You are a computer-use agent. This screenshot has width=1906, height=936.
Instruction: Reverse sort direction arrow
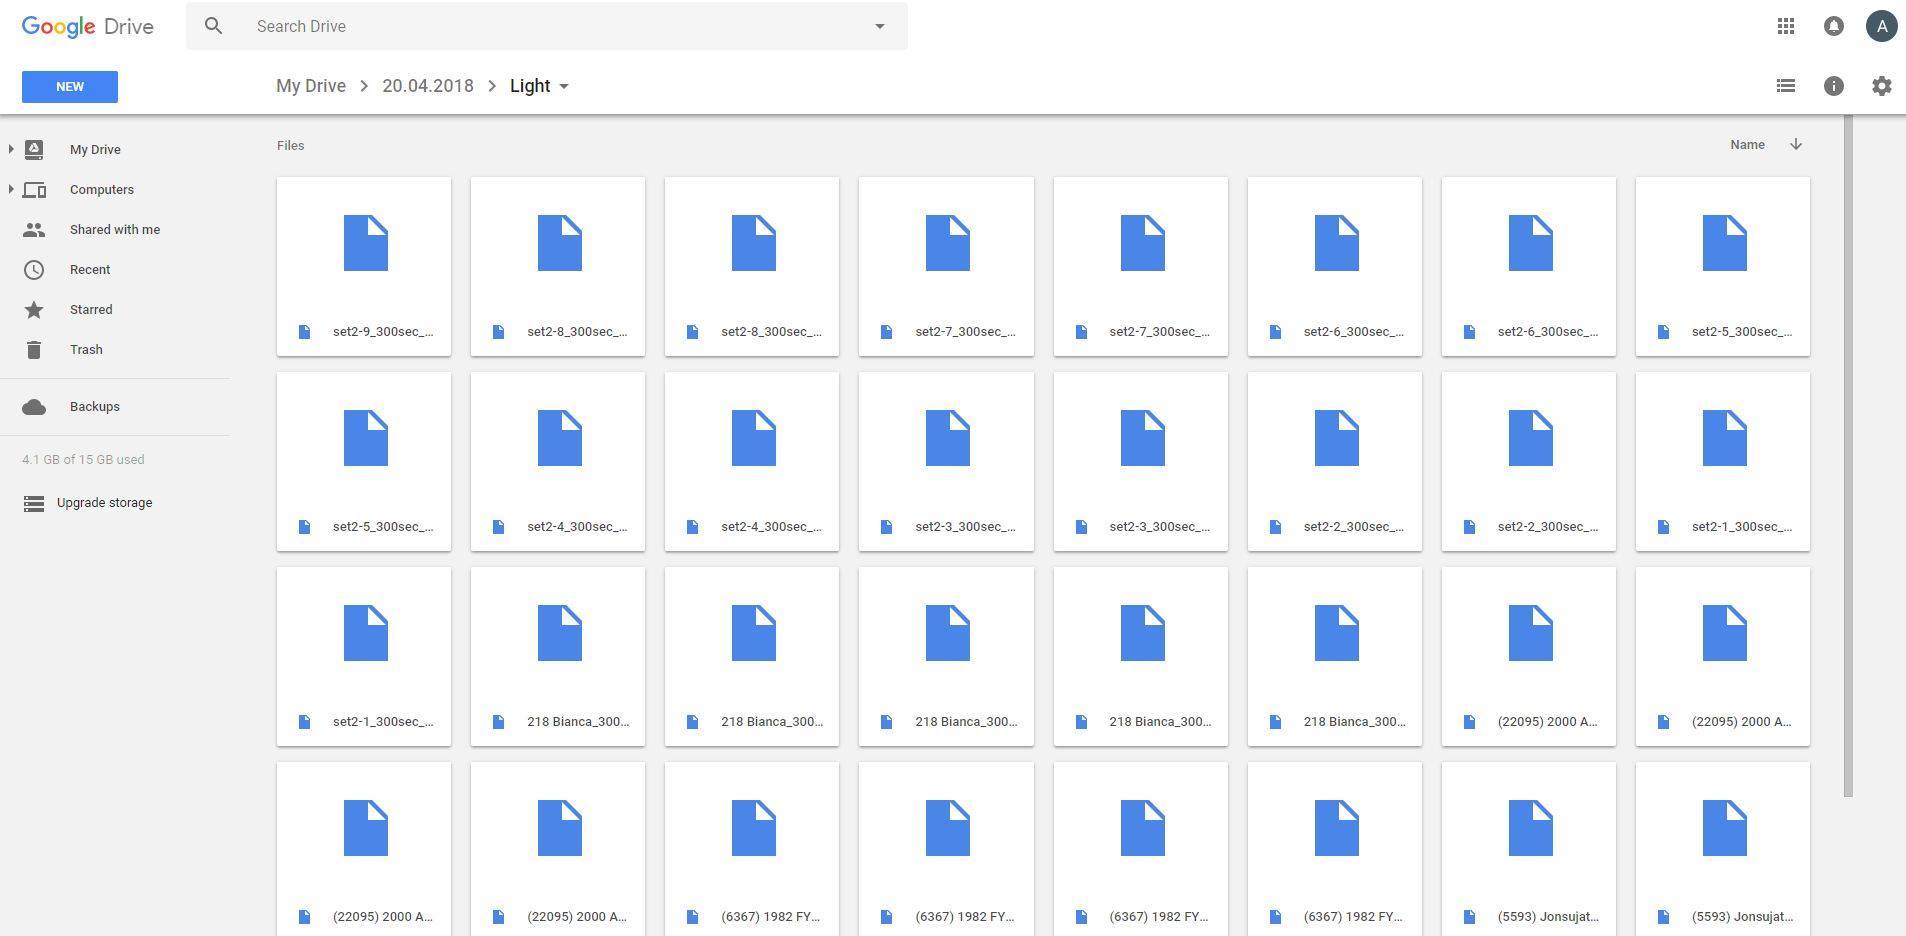[x=1795, y=145]
